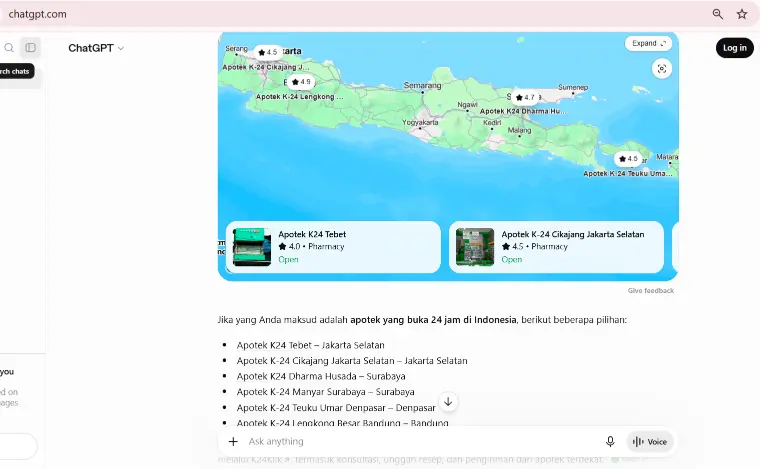The image size is (760, 469).
Task: Select the 4.5 rating pin near Jakarta
Action: click(268, 52)
